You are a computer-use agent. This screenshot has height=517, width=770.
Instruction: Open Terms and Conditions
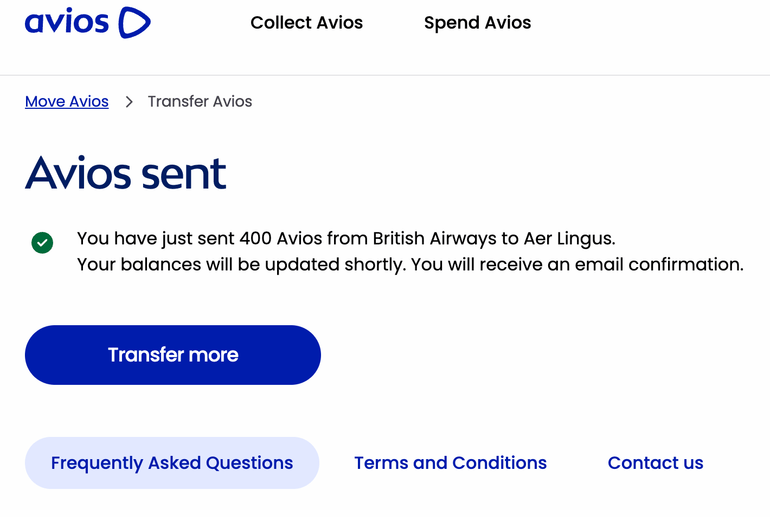[450, 463]
